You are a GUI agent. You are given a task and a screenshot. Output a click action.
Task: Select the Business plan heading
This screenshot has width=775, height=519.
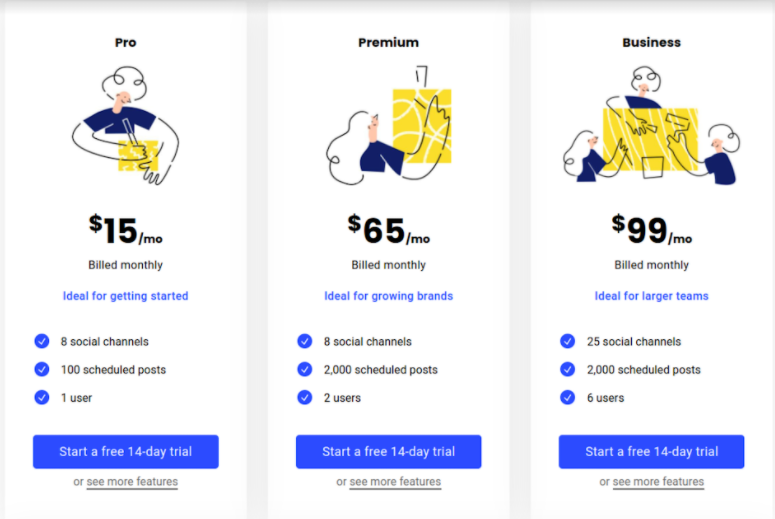point(651,42)
